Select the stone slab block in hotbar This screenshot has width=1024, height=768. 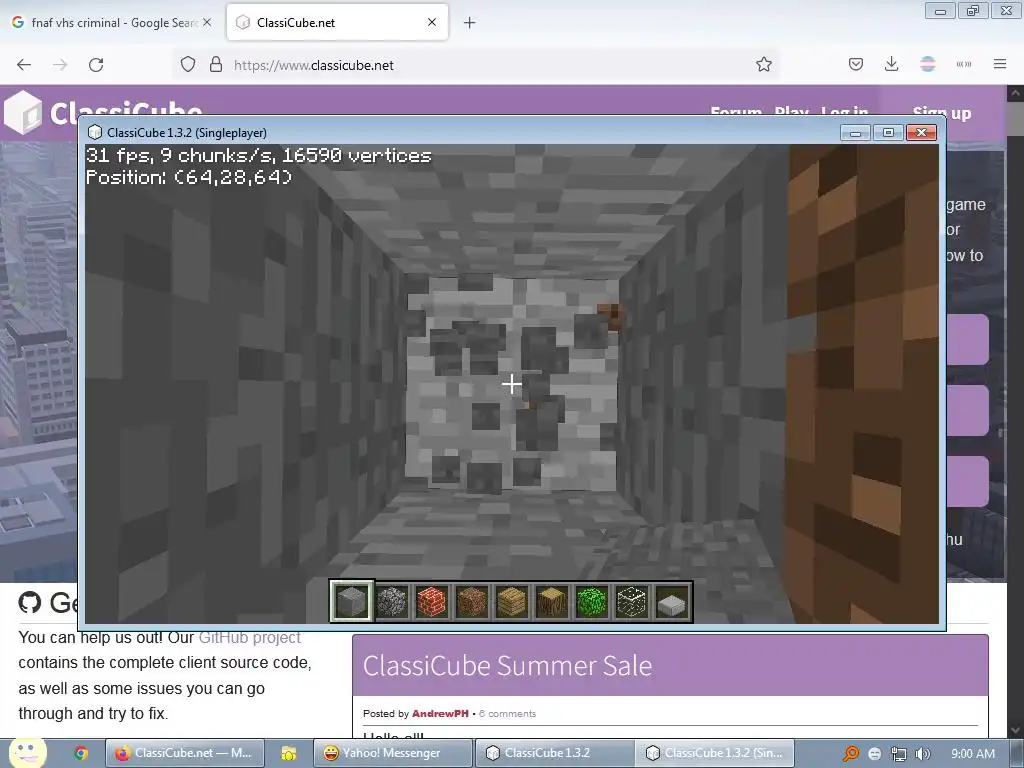pos(672,602)
